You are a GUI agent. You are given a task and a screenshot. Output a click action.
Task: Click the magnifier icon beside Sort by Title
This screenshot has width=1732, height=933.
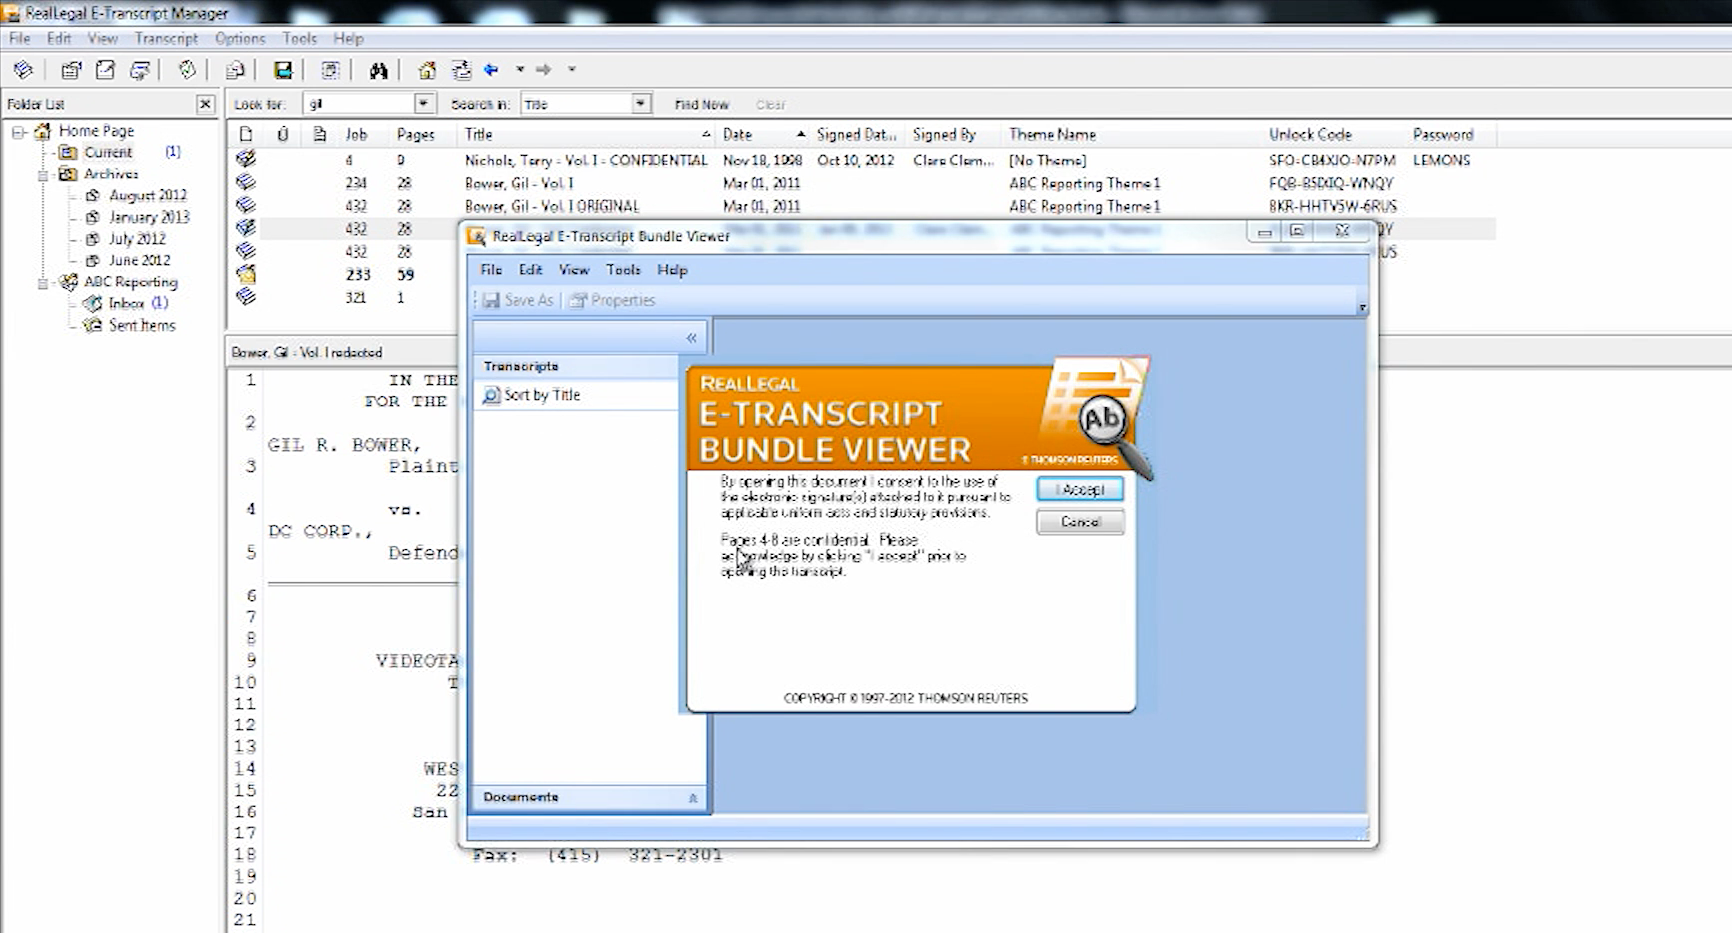[x=491, y=396]
